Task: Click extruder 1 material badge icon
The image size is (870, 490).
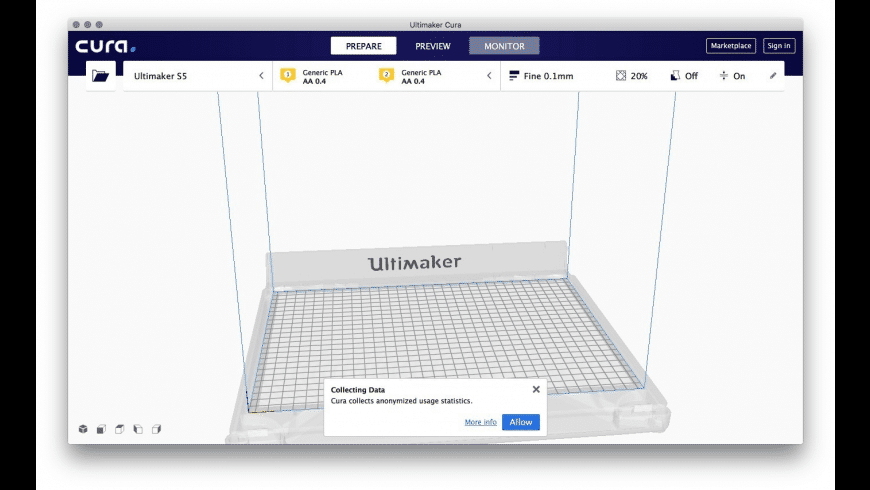Action: 287,75
